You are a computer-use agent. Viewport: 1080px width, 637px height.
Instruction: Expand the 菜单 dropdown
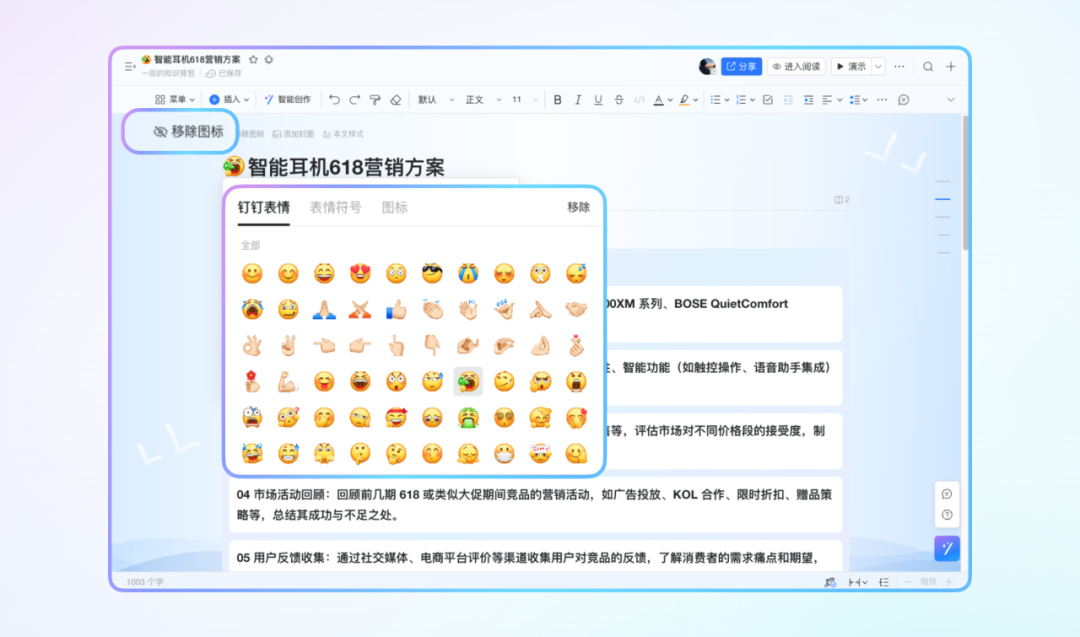(175, 100)
